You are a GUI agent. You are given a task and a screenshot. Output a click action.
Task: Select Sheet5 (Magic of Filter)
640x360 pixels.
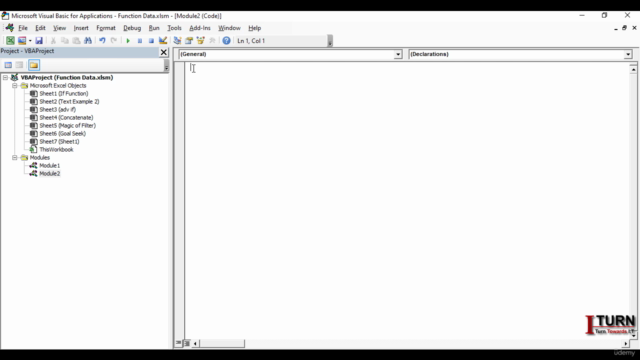click(67, 125)
